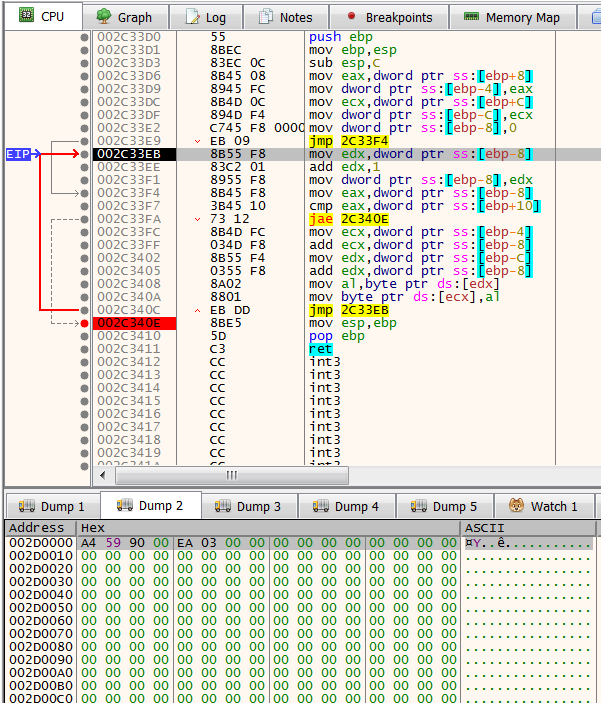Toggle breakpoint bullet at 002C33D0

click(x=84, y=37)
